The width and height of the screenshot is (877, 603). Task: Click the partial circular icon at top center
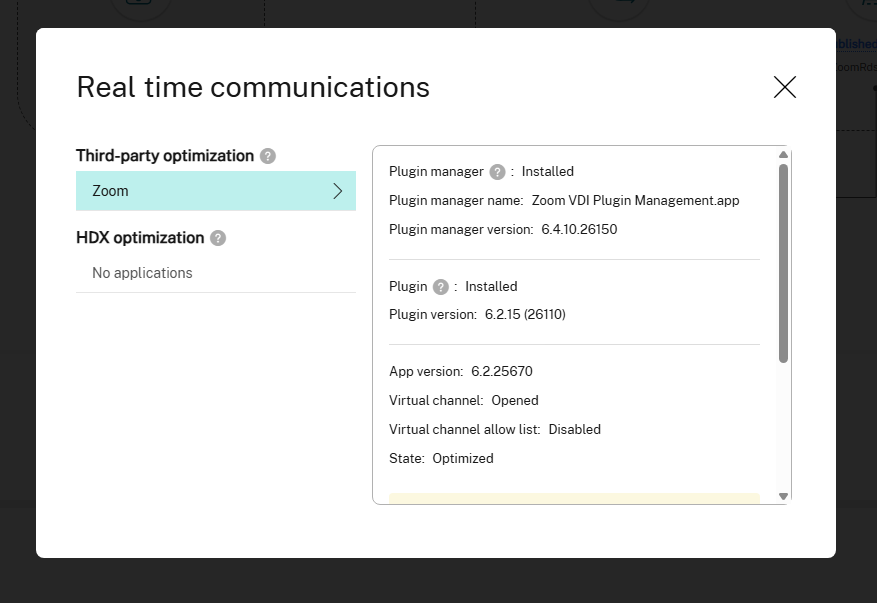click(x=620, y=5)
